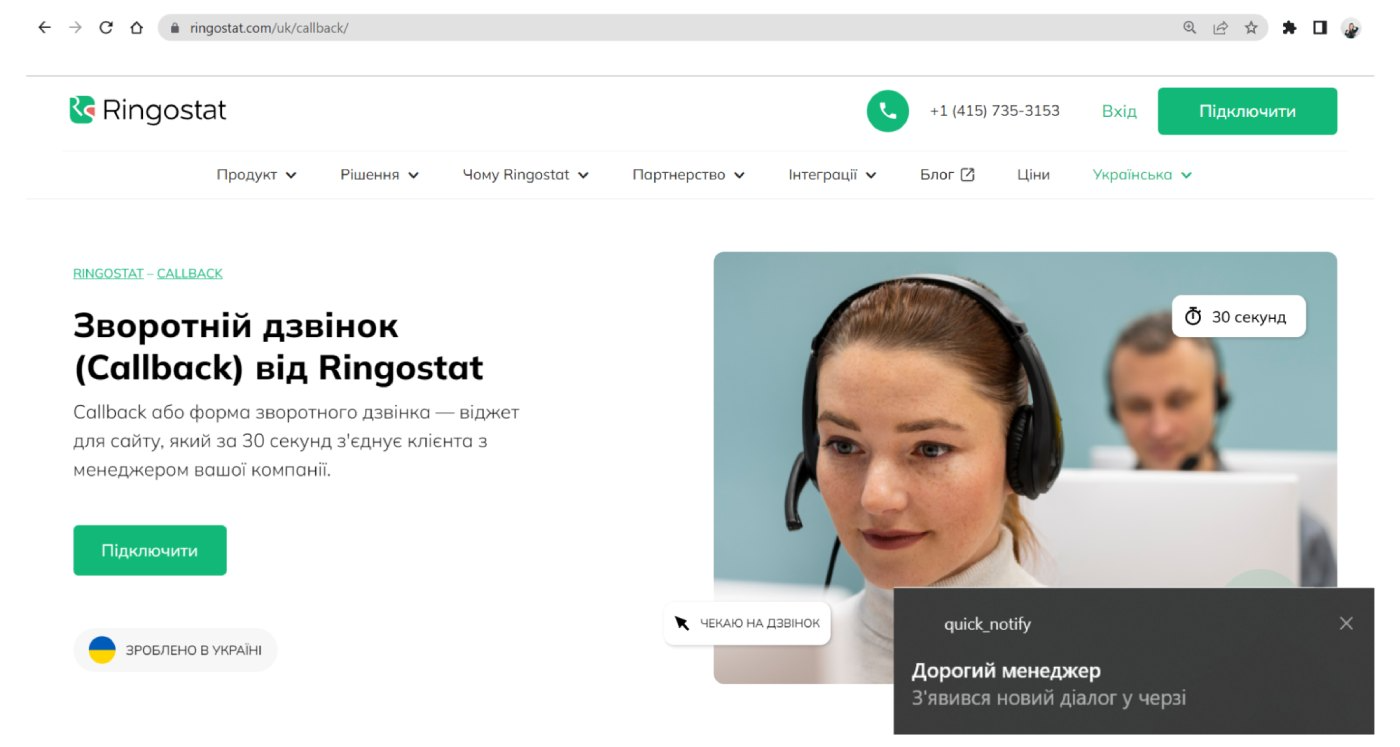The width and height of the screenshot is (1400, 747).
Task: Click the stopwatch icon beside 30 секунд
Action: pyautogui.click(x=1193, y=317)
